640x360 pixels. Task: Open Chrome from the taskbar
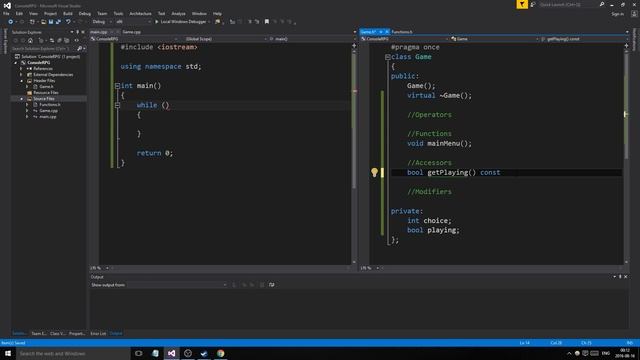pyautogui.click(x=220, y=353)
